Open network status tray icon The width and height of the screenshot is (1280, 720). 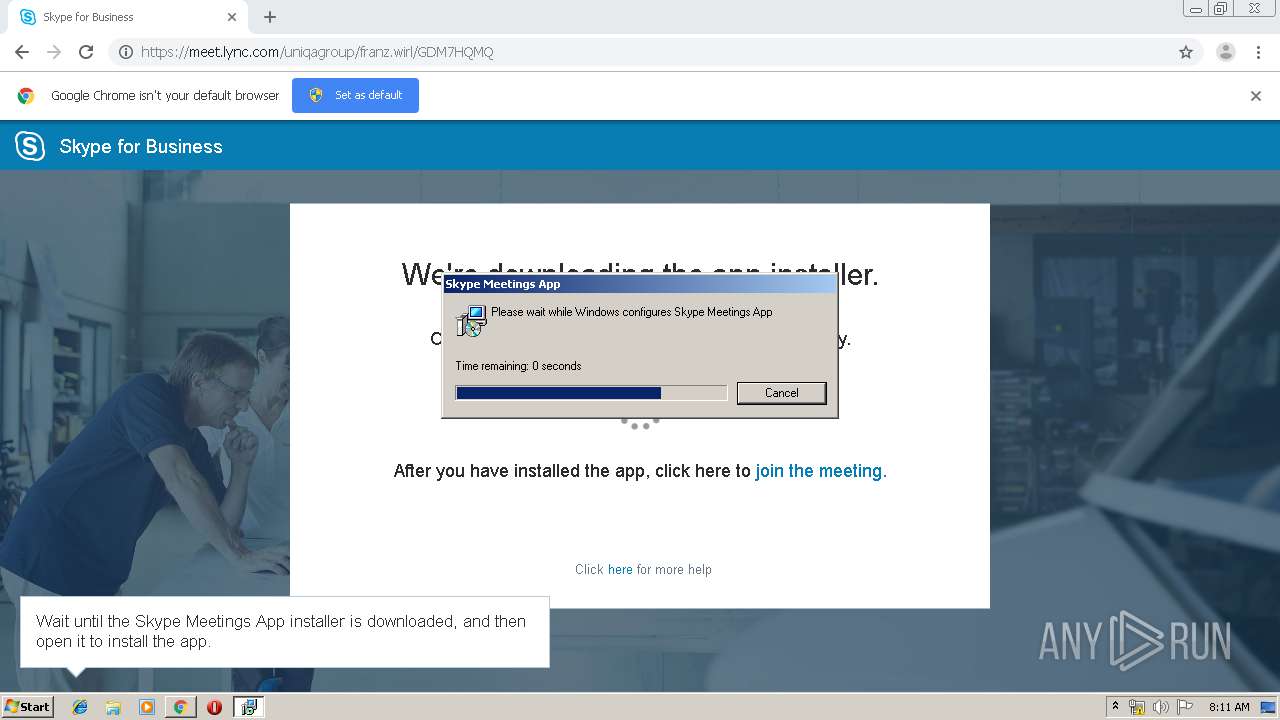tap(1137, 707)
